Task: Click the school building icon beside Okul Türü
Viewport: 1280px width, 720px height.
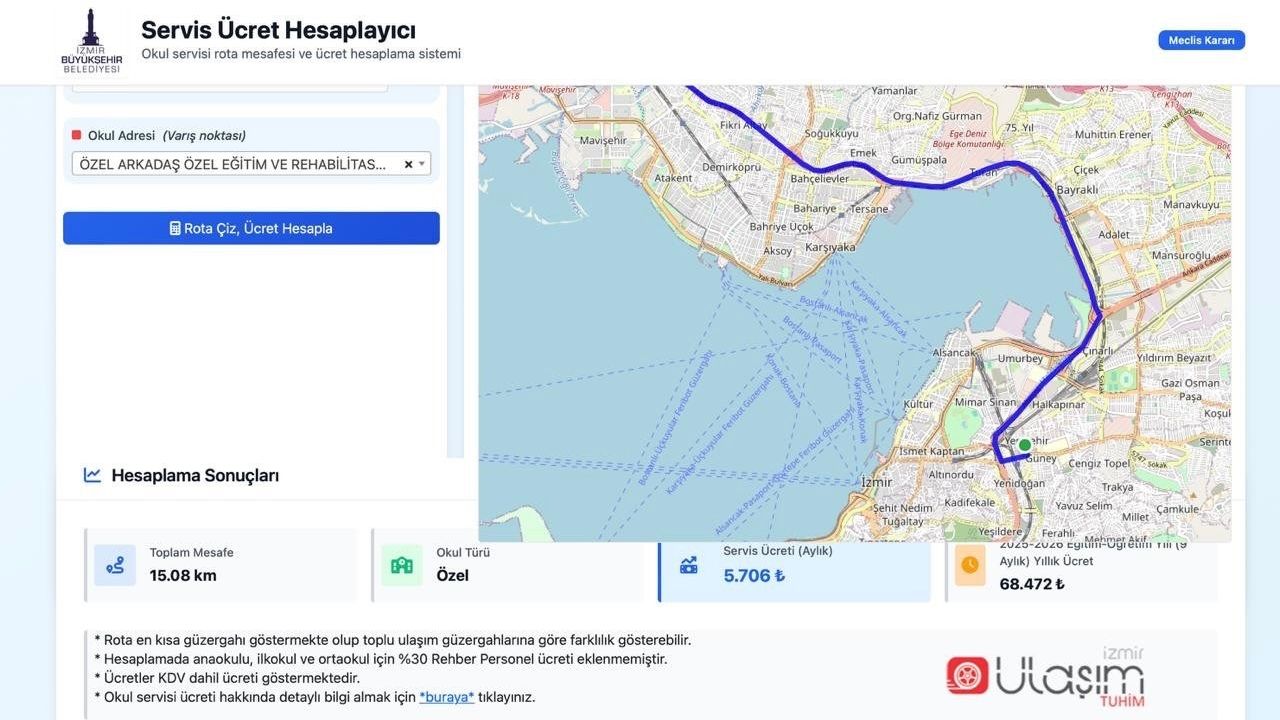Action: click(x=401, y=565)
